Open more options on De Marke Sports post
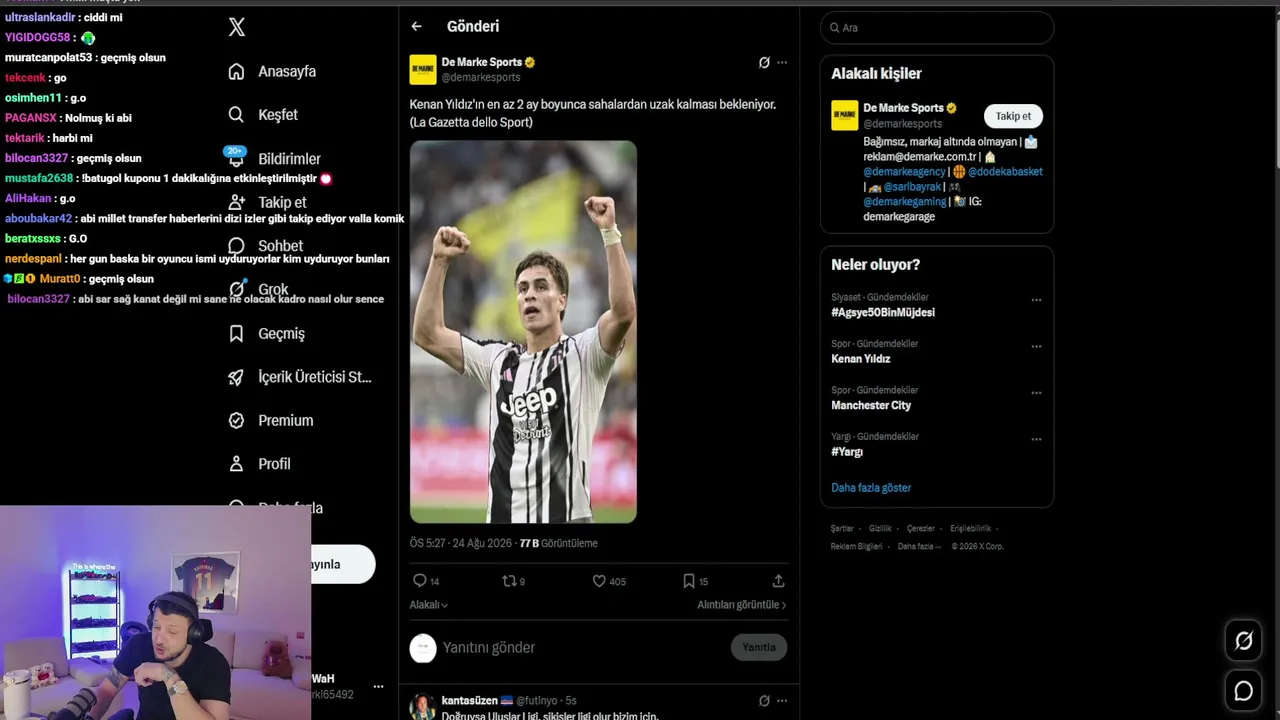The image size is (1280, 720). [x=782, y=62]
